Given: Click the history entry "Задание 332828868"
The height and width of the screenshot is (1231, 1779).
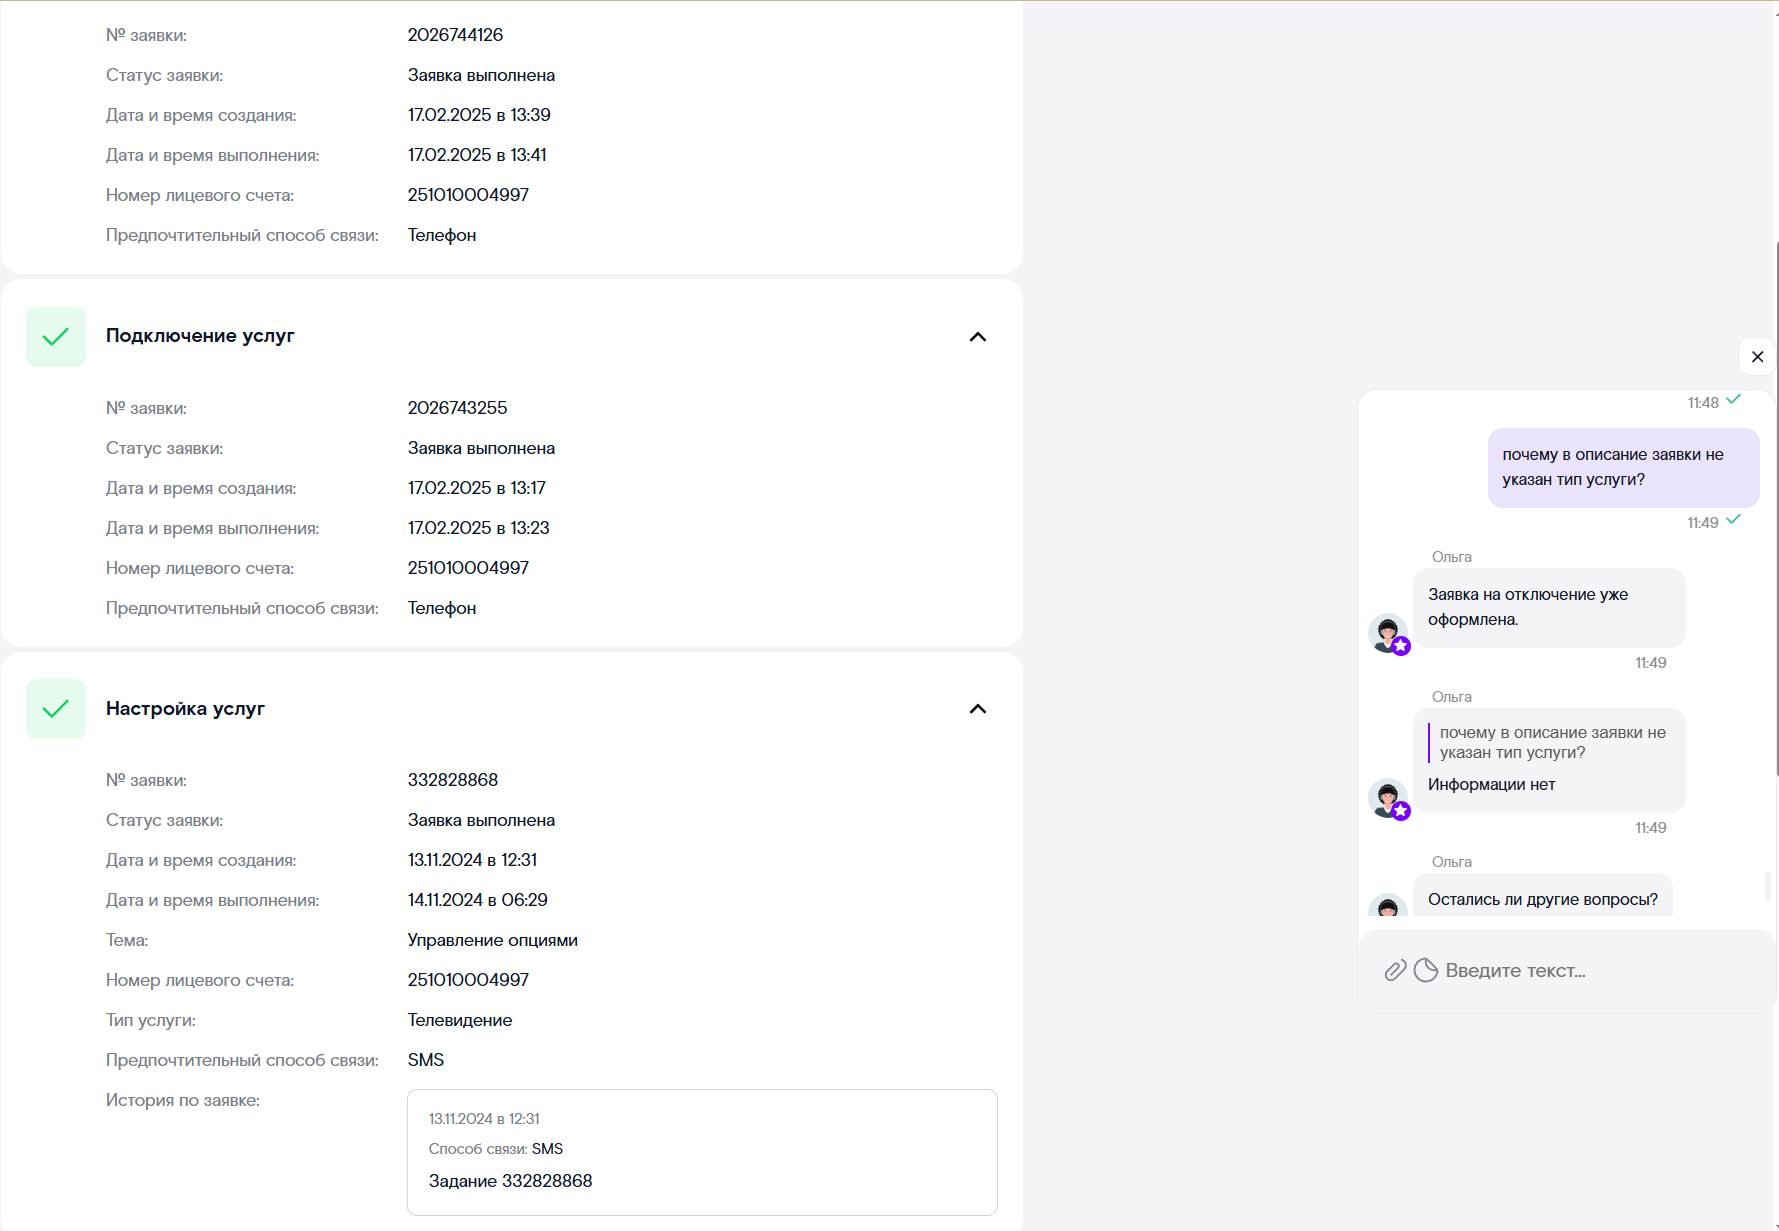Looking at the screenshot, I should coord(510,1181).
